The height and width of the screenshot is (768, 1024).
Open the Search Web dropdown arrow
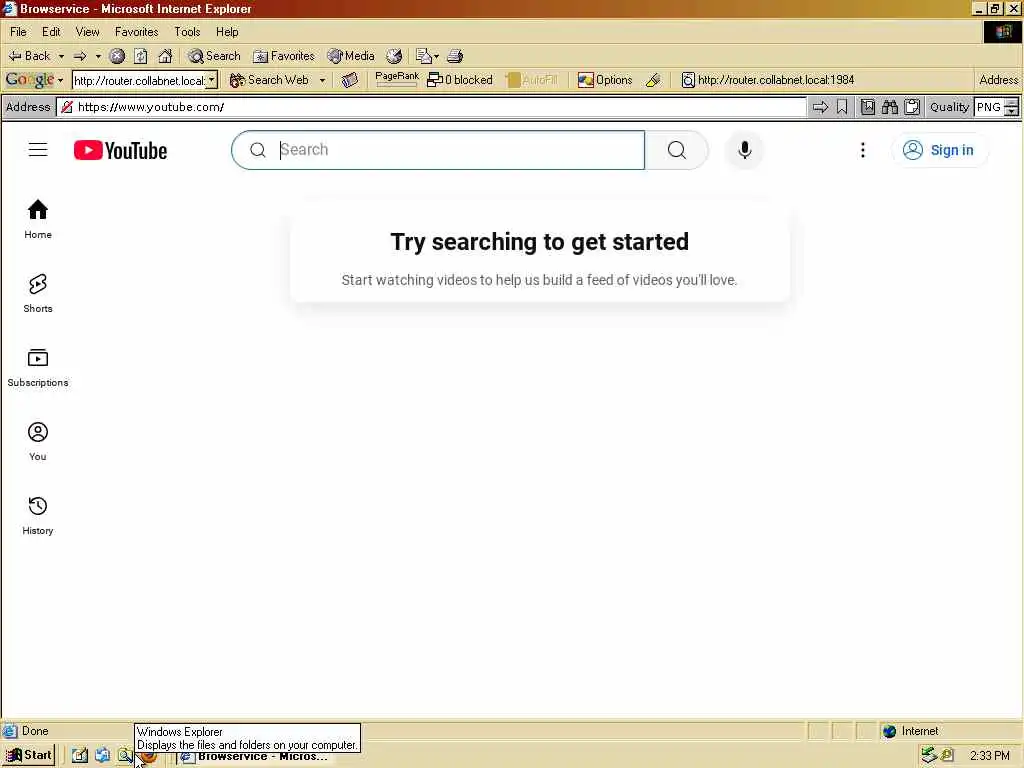322,80
